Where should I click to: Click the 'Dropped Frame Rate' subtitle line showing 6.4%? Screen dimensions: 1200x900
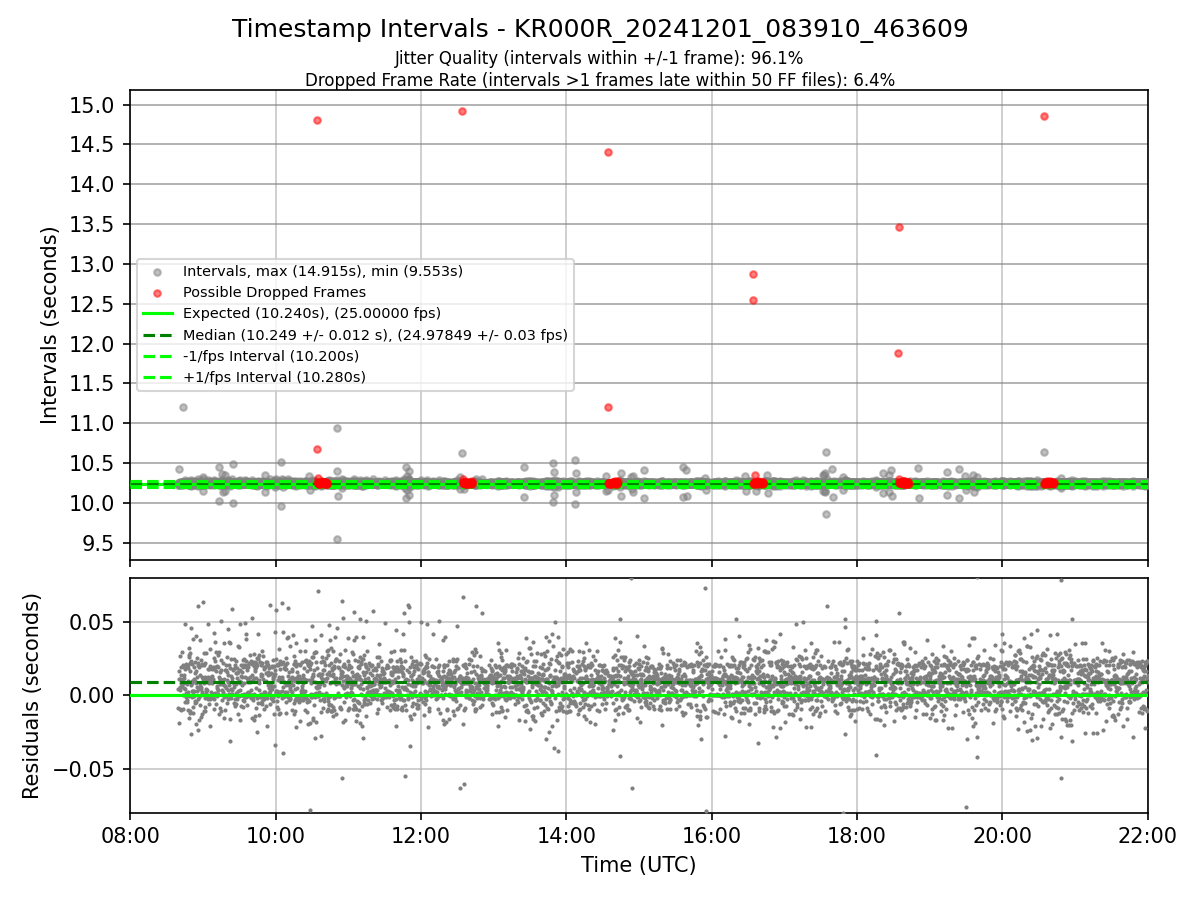coord(599,80)
